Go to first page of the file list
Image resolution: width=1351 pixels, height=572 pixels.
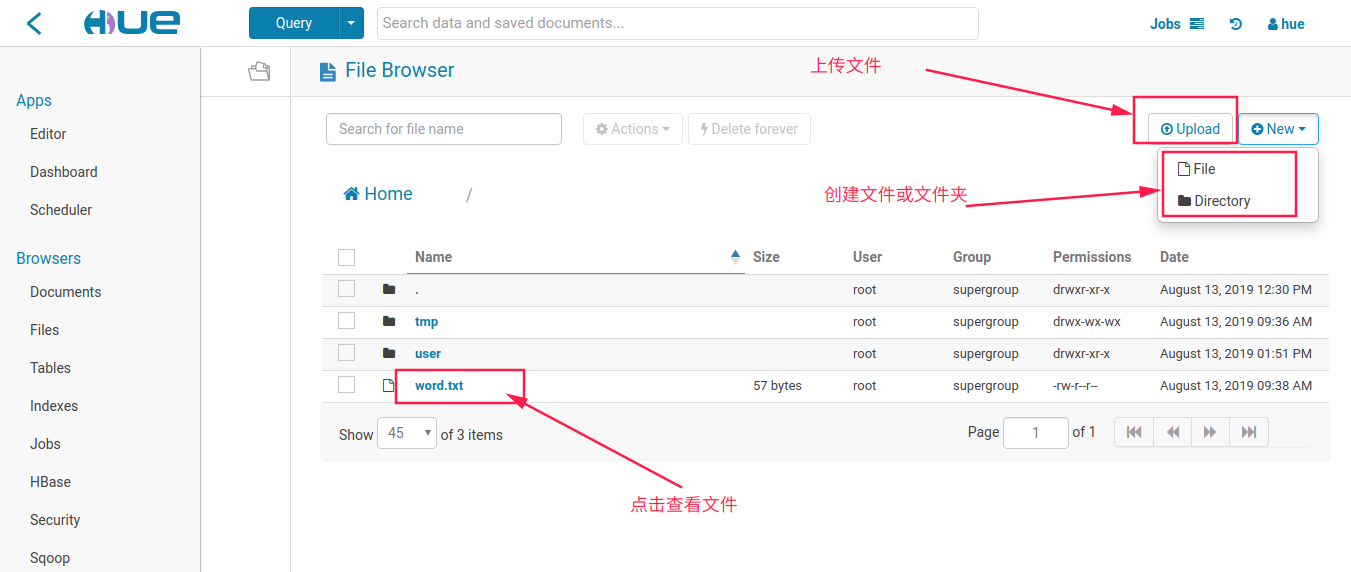click(1134, 432)
